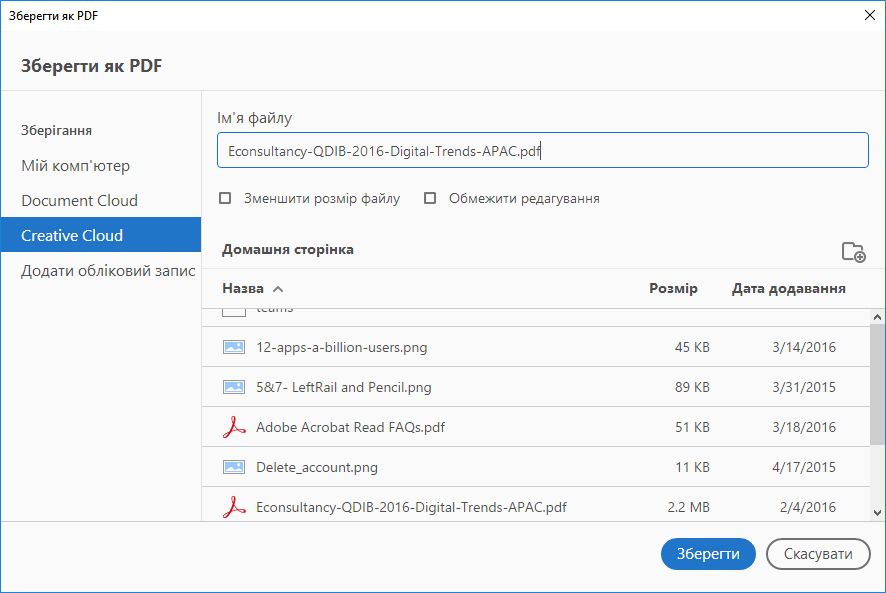
Task: Sort files by Дата додавання column
Action: (x=788, y=288)
